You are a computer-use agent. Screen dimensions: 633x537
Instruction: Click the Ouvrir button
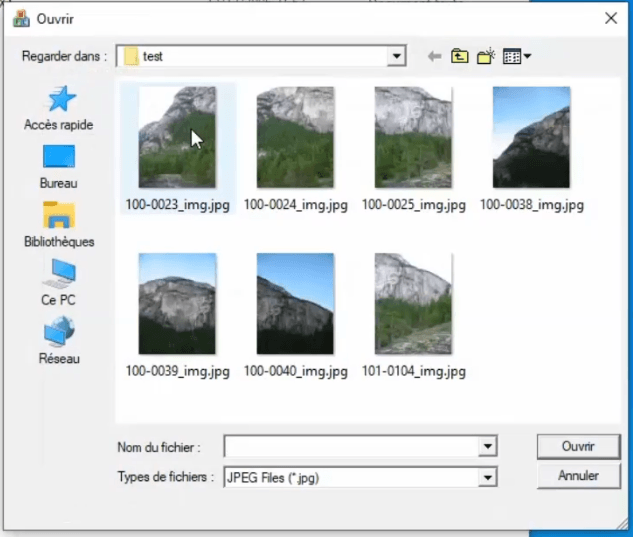pyautogui.click(x=578, y=447)
